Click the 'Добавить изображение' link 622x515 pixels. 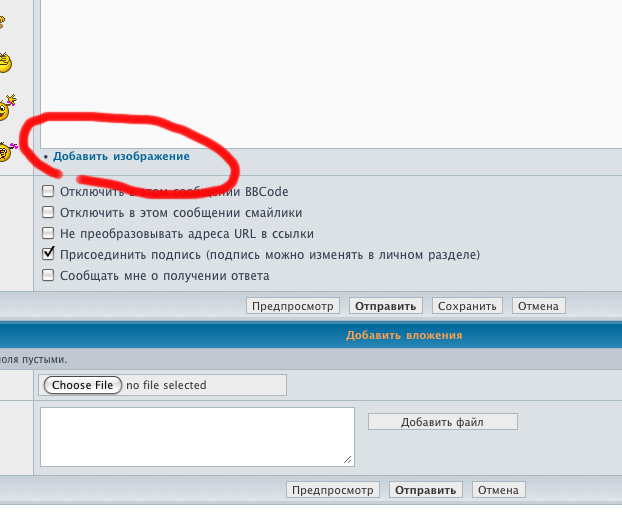point(121,156)
